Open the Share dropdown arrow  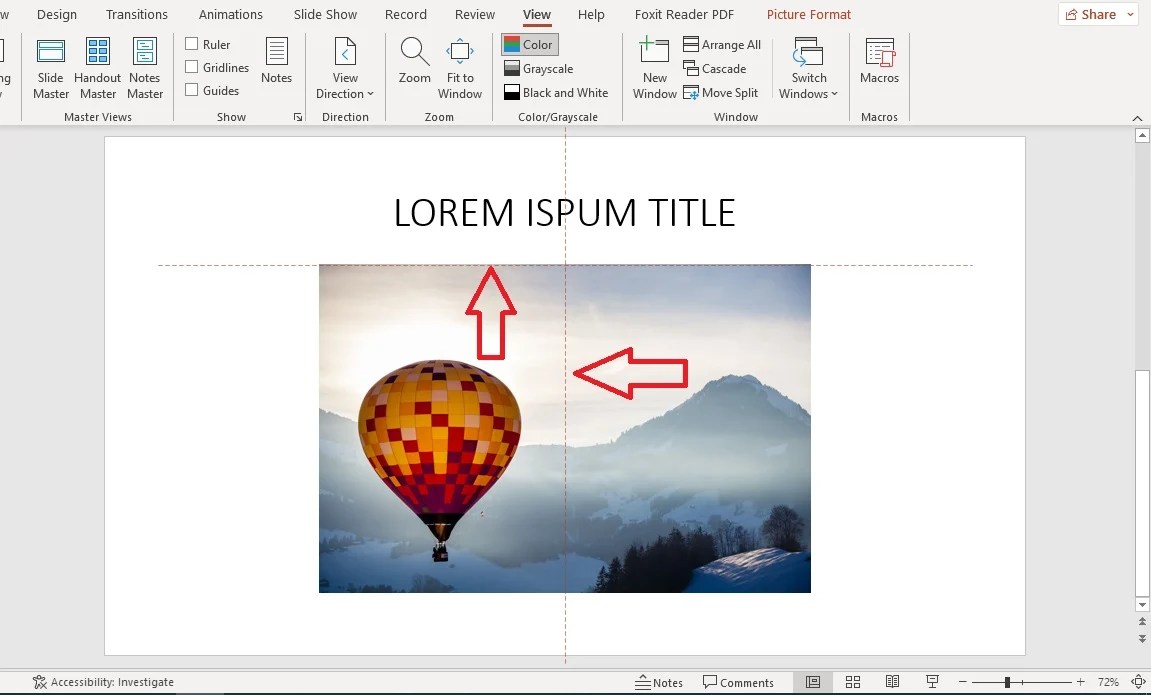point(1129,14)
